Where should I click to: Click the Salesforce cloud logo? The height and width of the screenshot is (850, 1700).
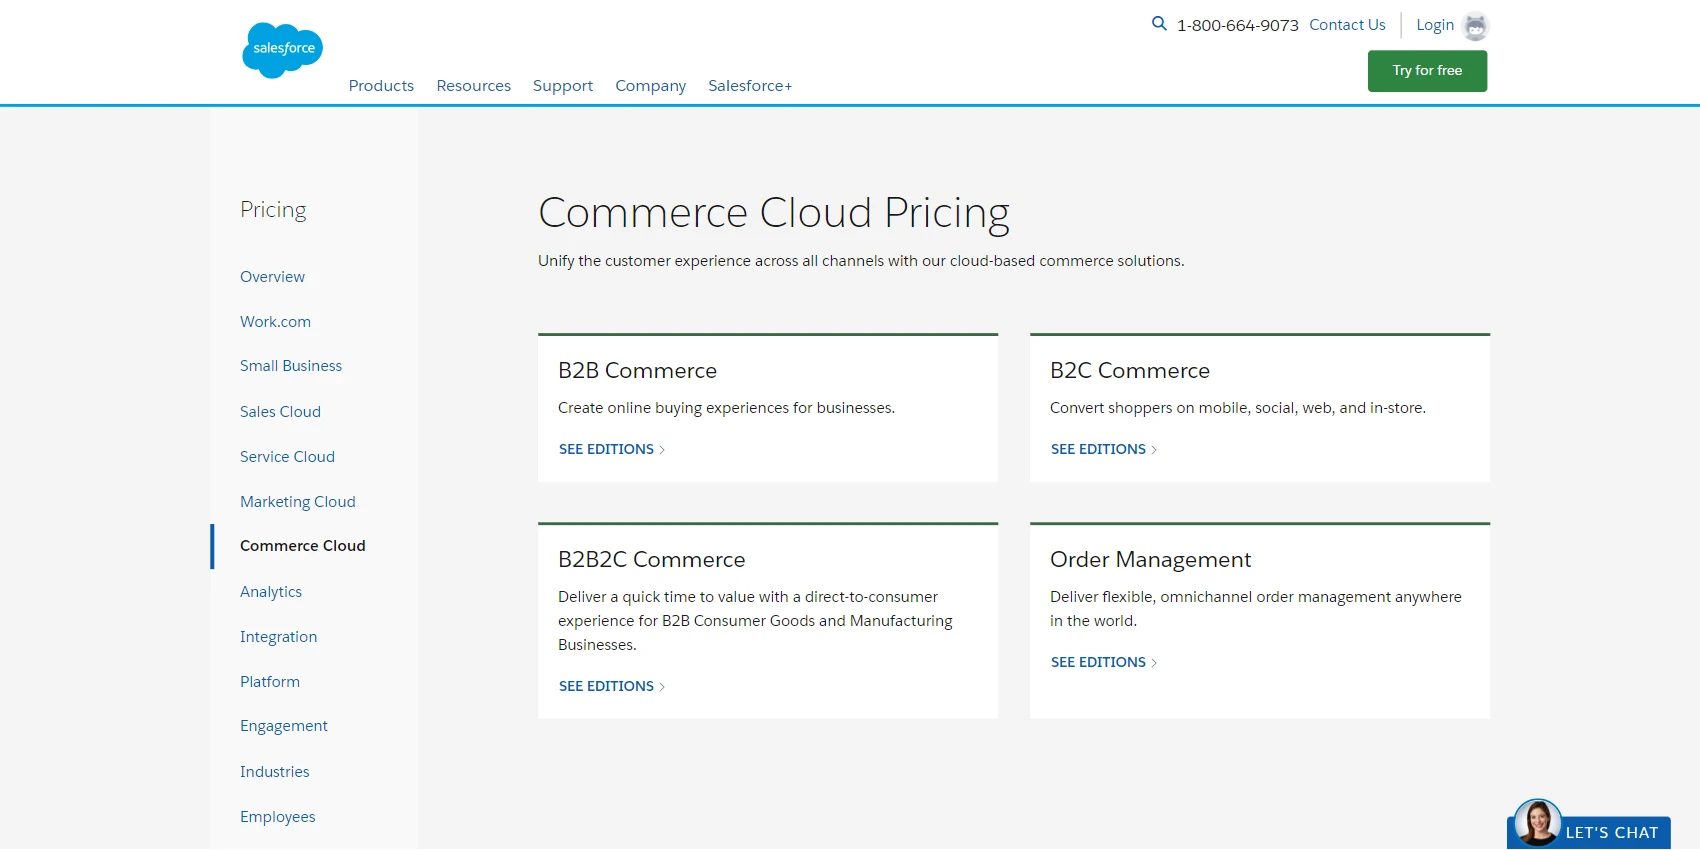point(283,50)
